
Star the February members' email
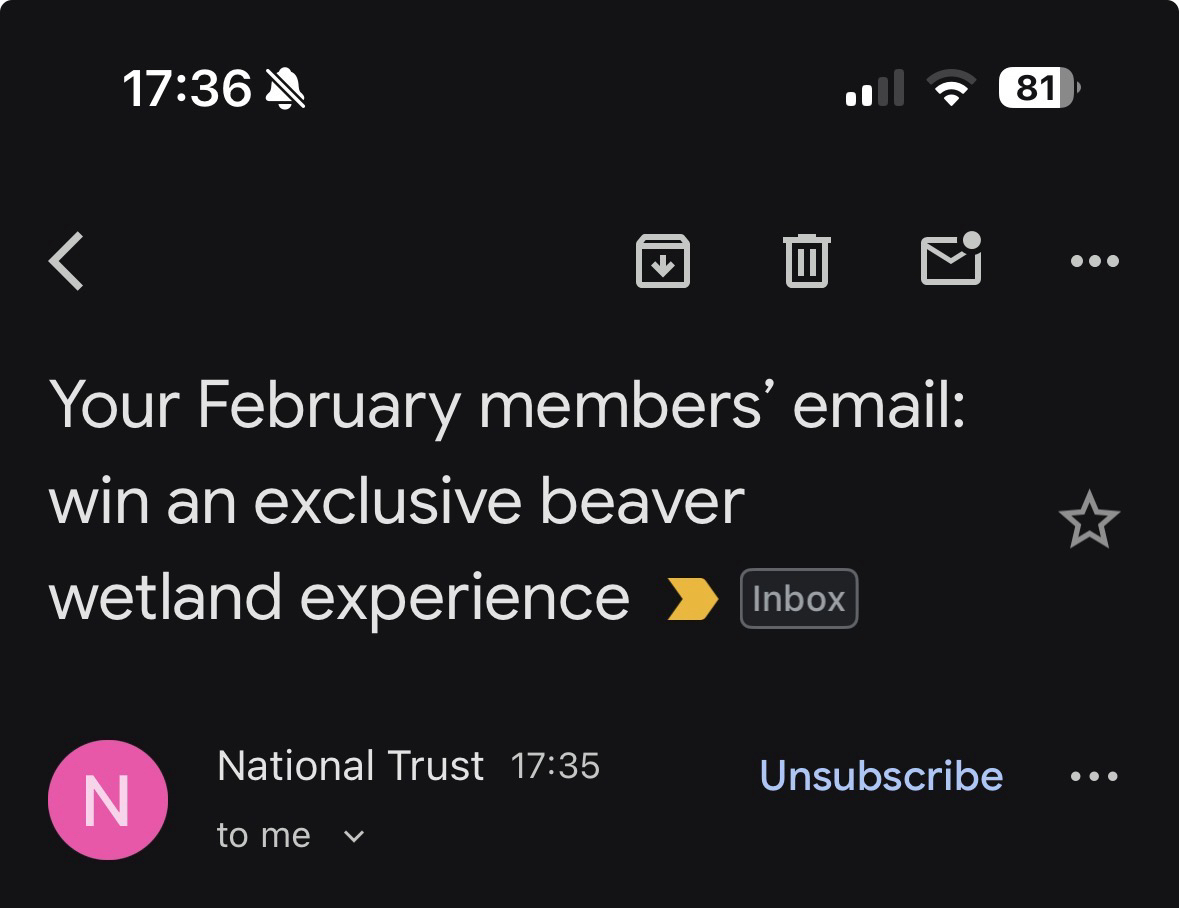pos(1088,520)
